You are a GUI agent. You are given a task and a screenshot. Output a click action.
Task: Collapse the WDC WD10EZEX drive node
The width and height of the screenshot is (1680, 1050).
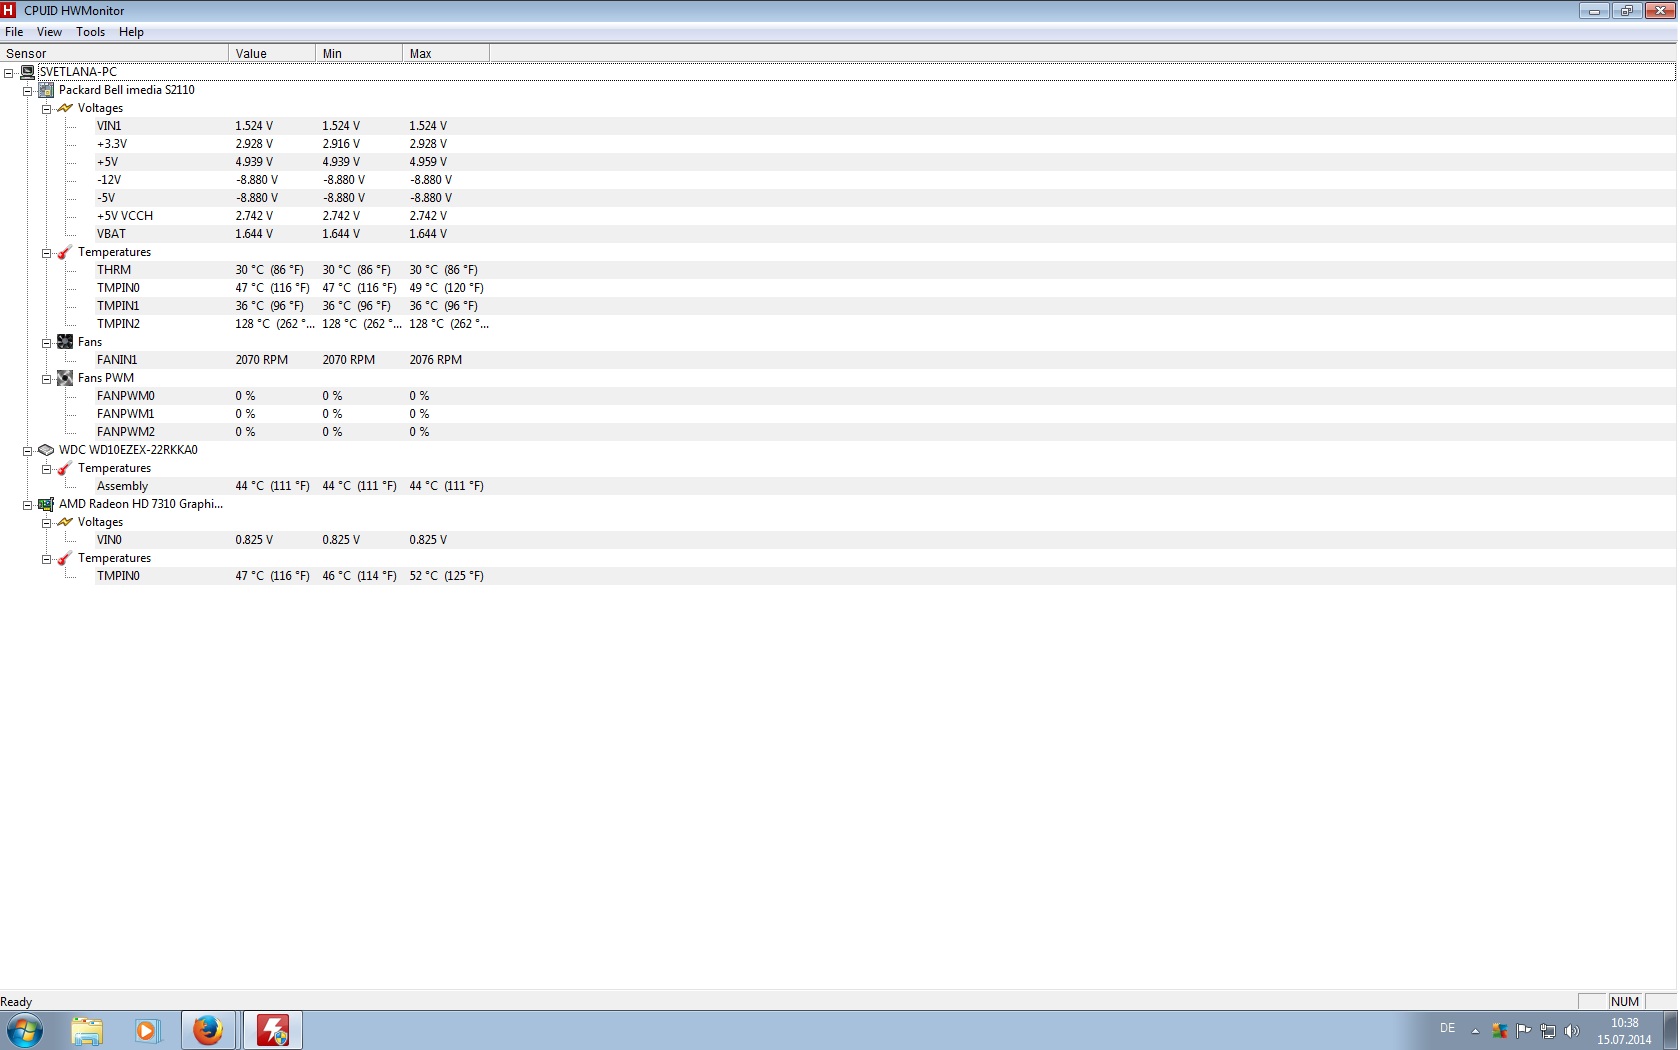coord(28,451)
